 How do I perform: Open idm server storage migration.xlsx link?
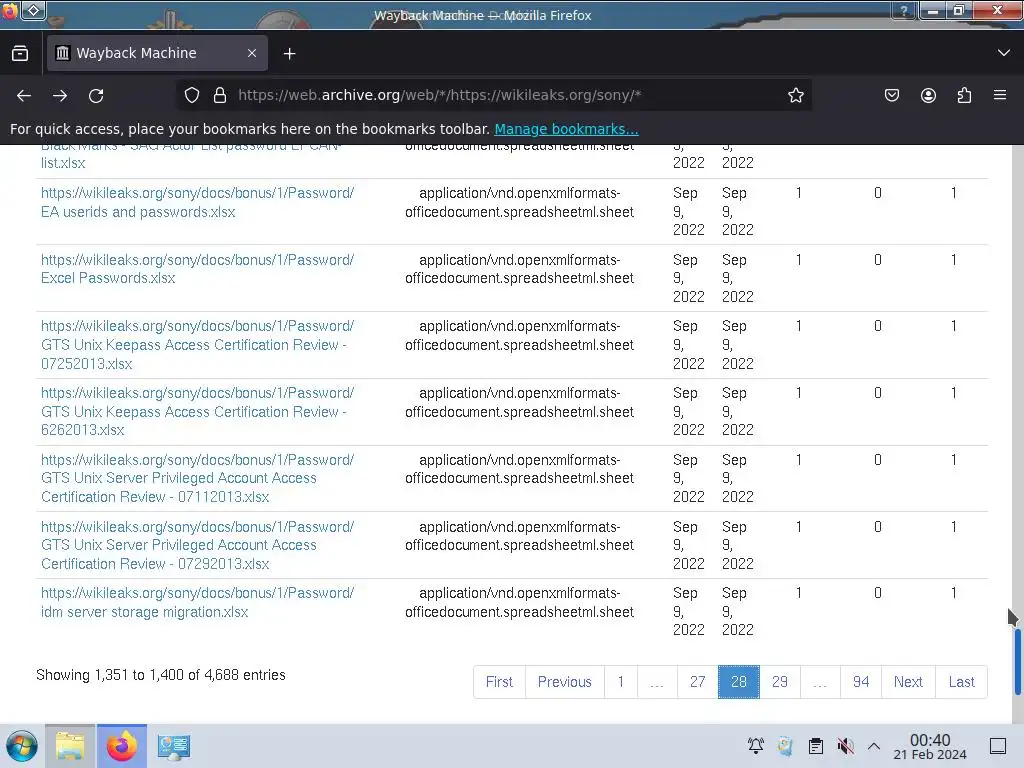[x=197, y=602]
